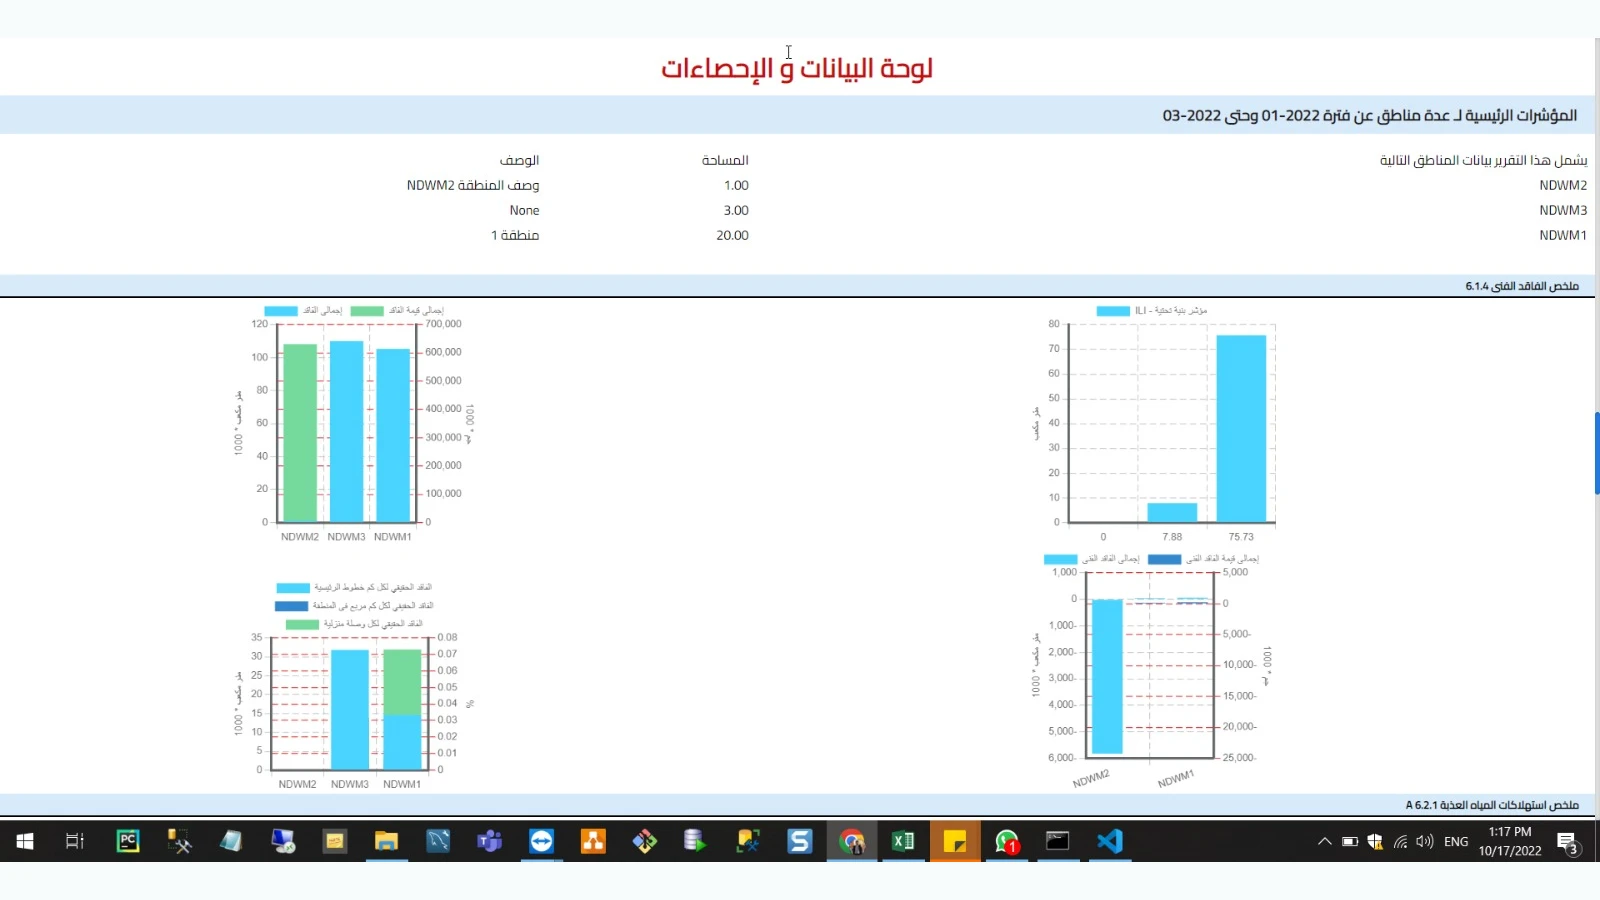
Task: Click the green NDWM2 bar in top-left chart
Action: coord(300,433)
